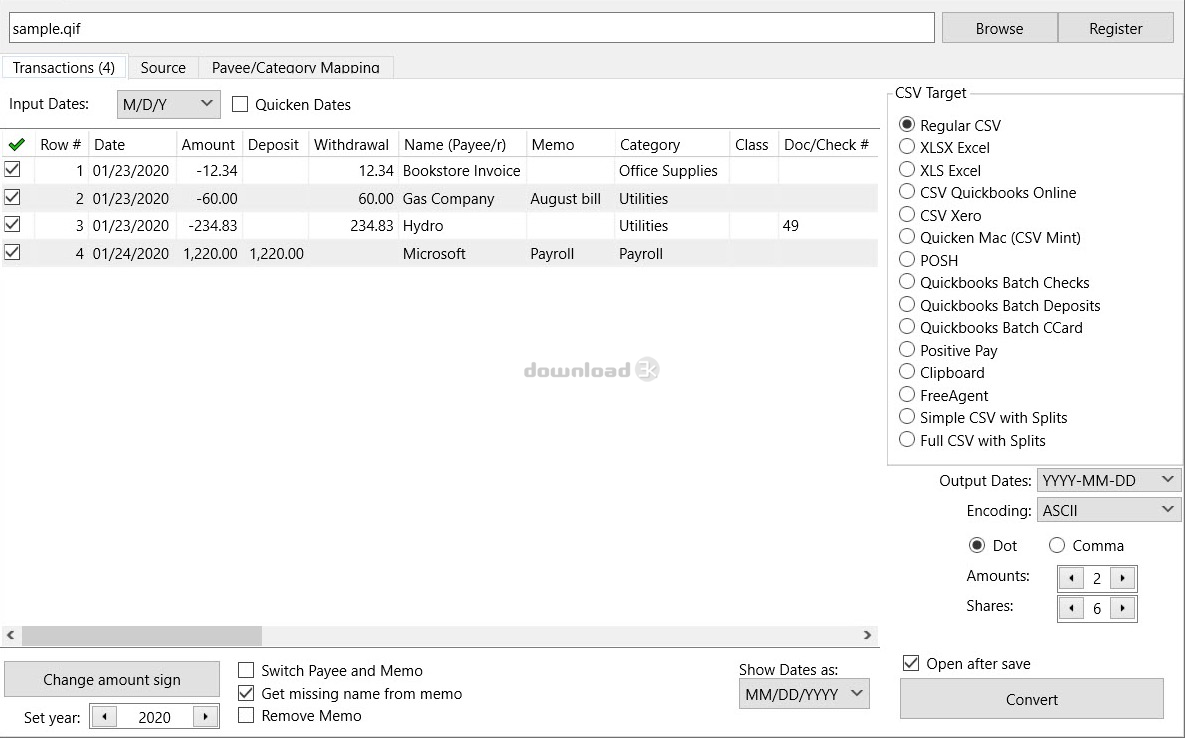Select Clipboard as output target

point(907,372)
